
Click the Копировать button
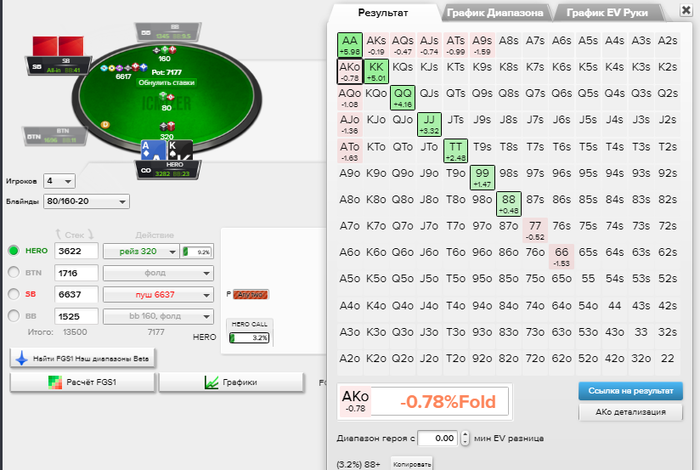tap(412, 464)
